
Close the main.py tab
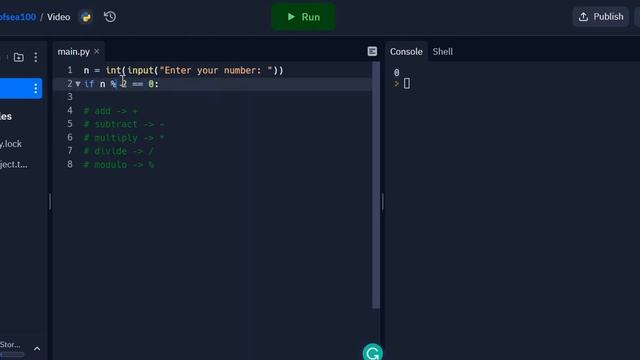point(97,51)
